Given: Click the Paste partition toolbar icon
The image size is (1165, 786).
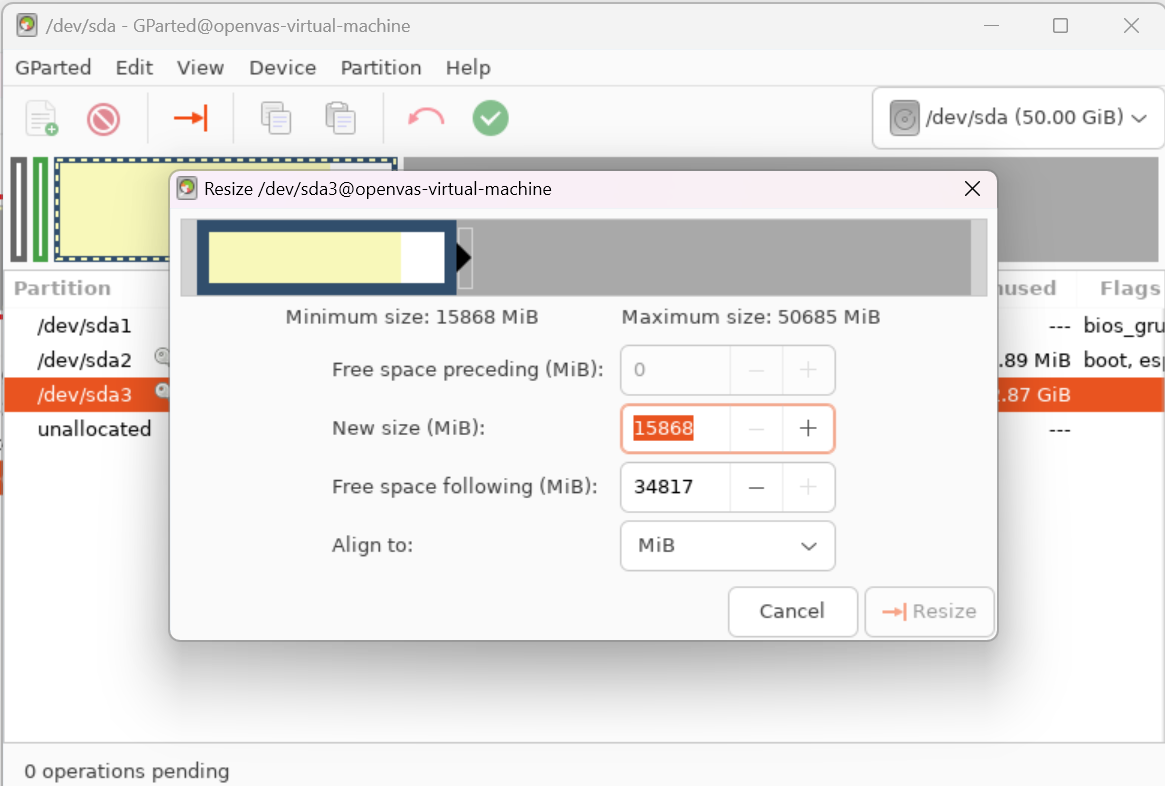Looking at the screenshot, I should pyautogui.click(x=340, y=118).
